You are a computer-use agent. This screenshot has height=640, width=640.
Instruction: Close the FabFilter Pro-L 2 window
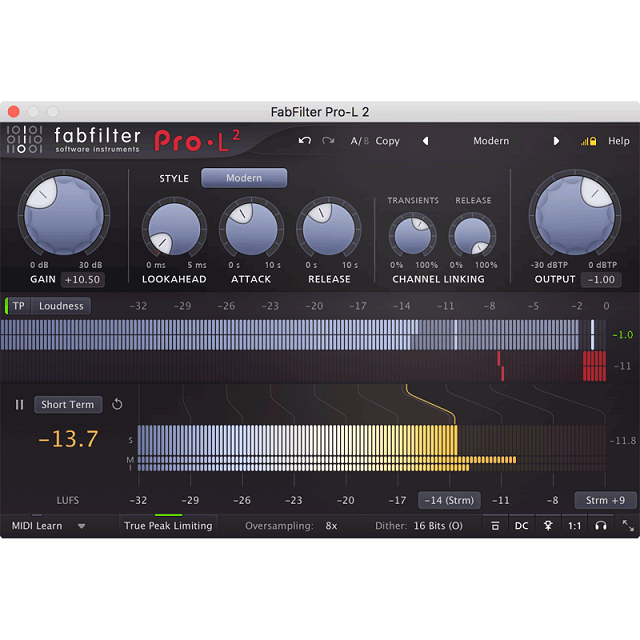(13, 111)
